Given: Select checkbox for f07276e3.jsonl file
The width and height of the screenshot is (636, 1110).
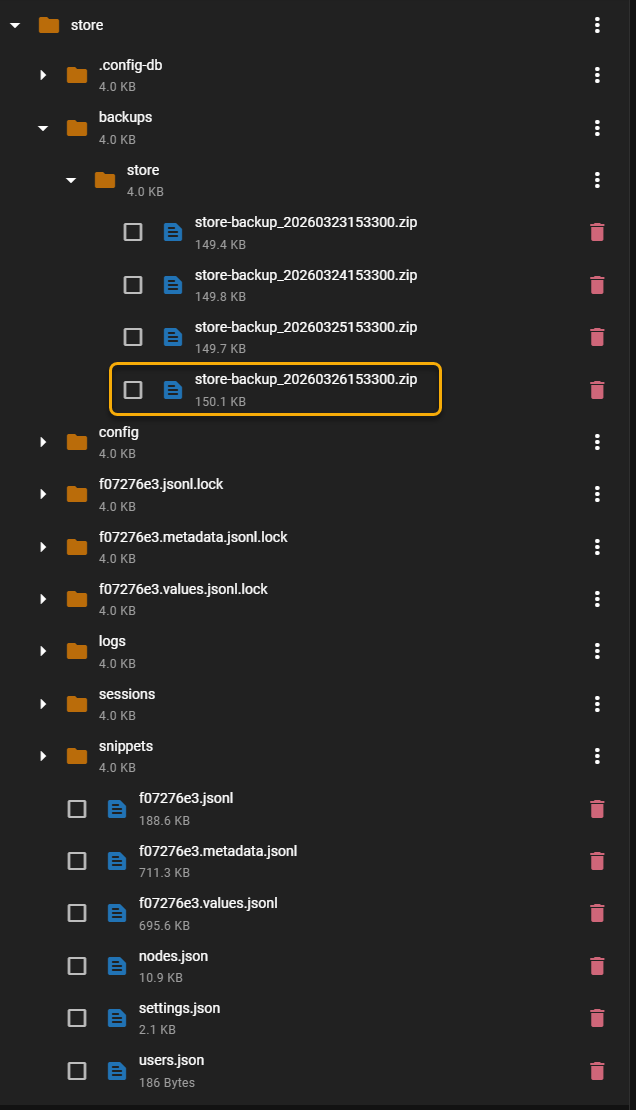Looking at the screenshot, I should pyautogui.click(x=77, y=808).
